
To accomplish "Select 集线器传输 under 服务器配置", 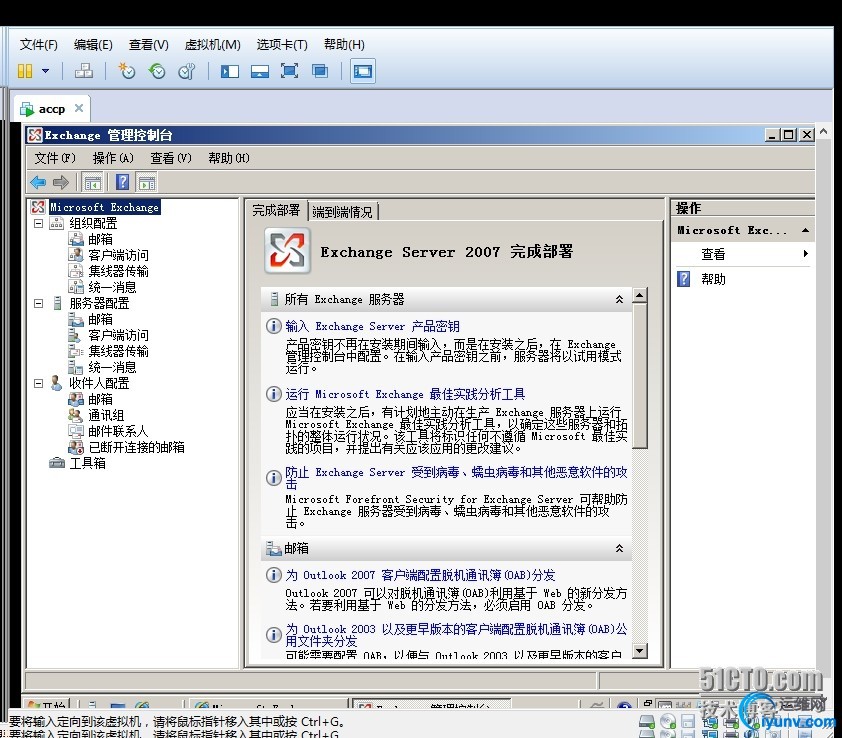I will coord(118,351).
